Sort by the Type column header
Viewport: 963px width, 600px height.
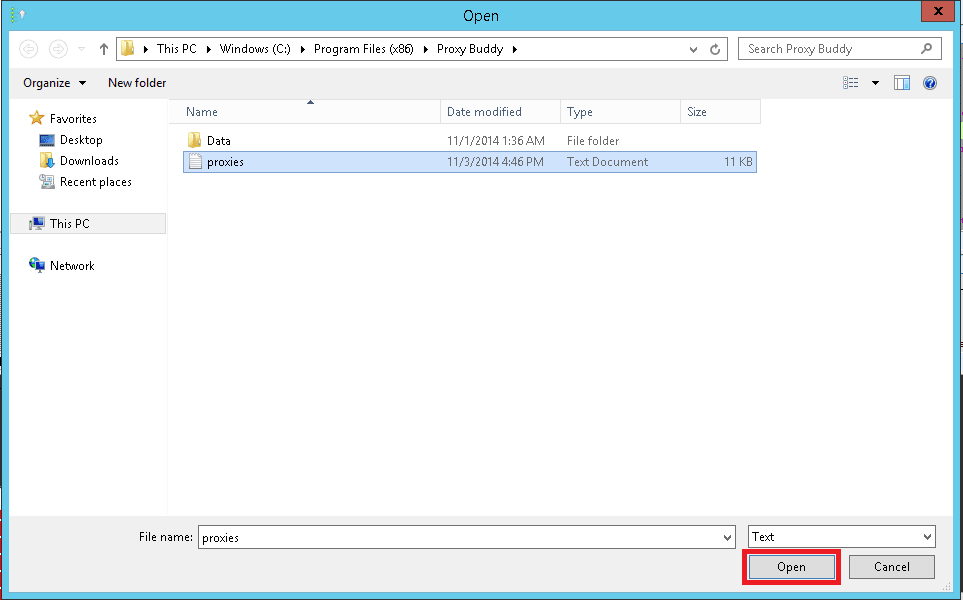tap(620, 112)
